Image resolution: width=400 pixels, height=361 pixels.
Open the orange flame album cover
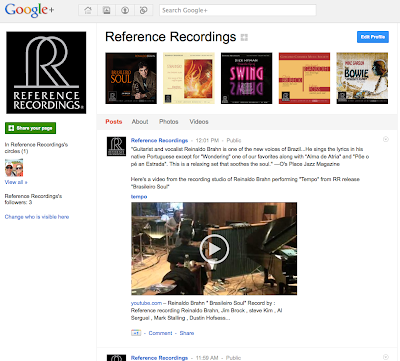coord(189,78)
